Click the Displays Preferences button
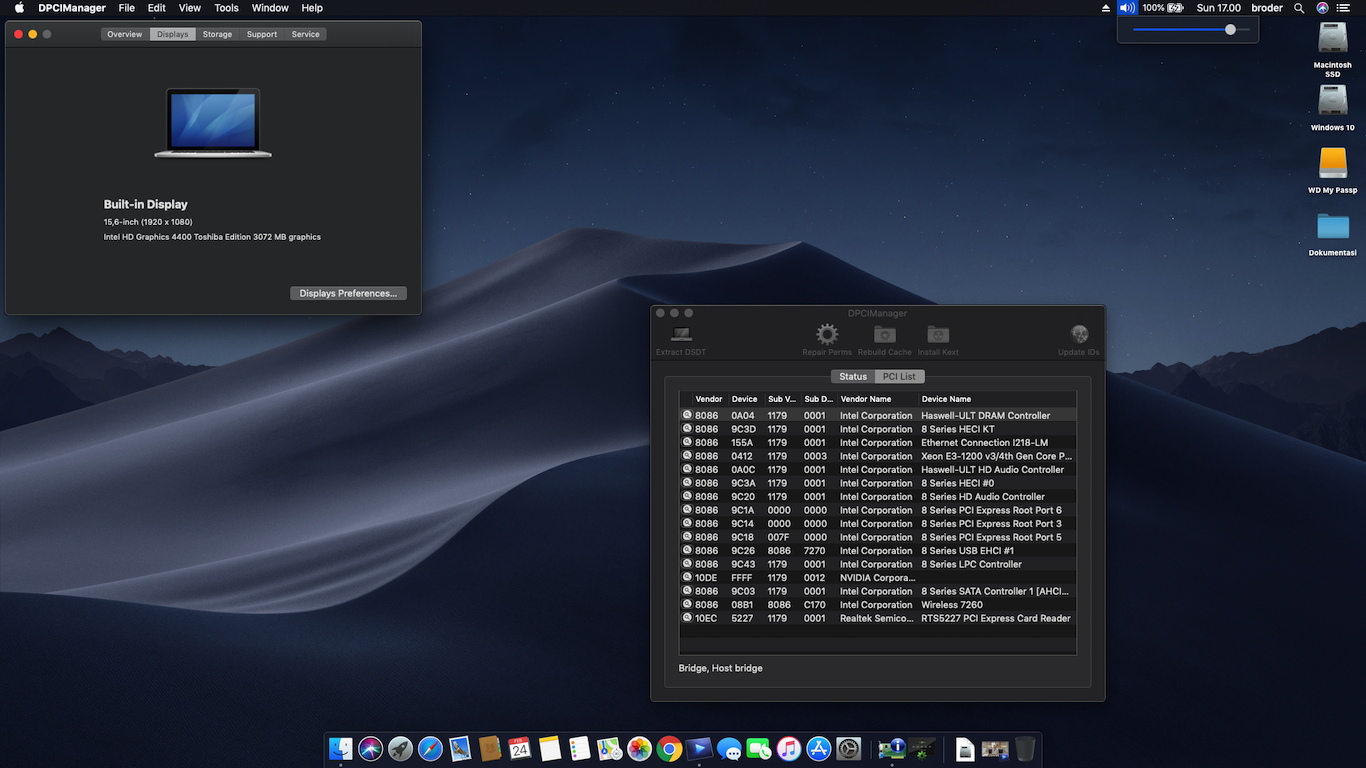Viewport: 1366px width, 768px height. coord(348,293)
